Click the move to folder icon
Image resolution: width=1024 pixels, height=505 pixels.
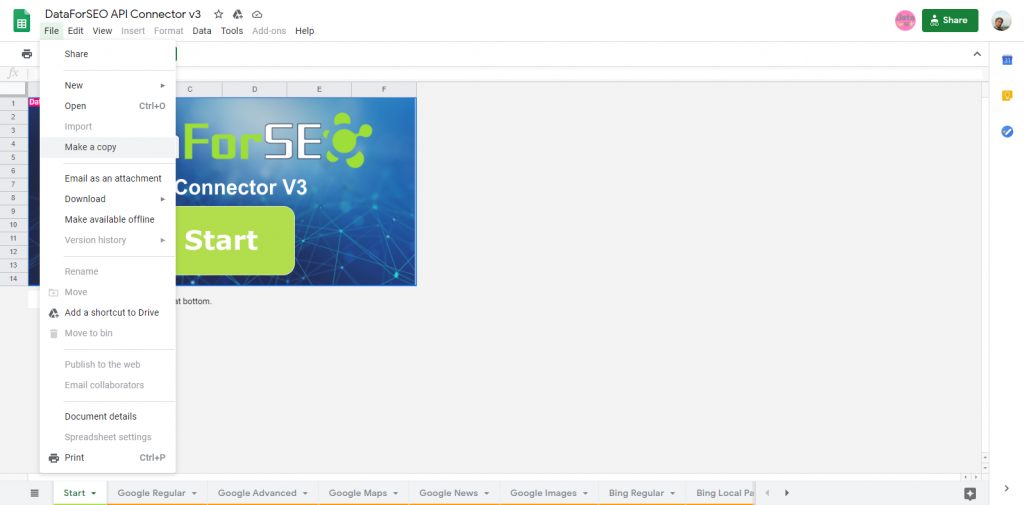(x=237, y=15)
